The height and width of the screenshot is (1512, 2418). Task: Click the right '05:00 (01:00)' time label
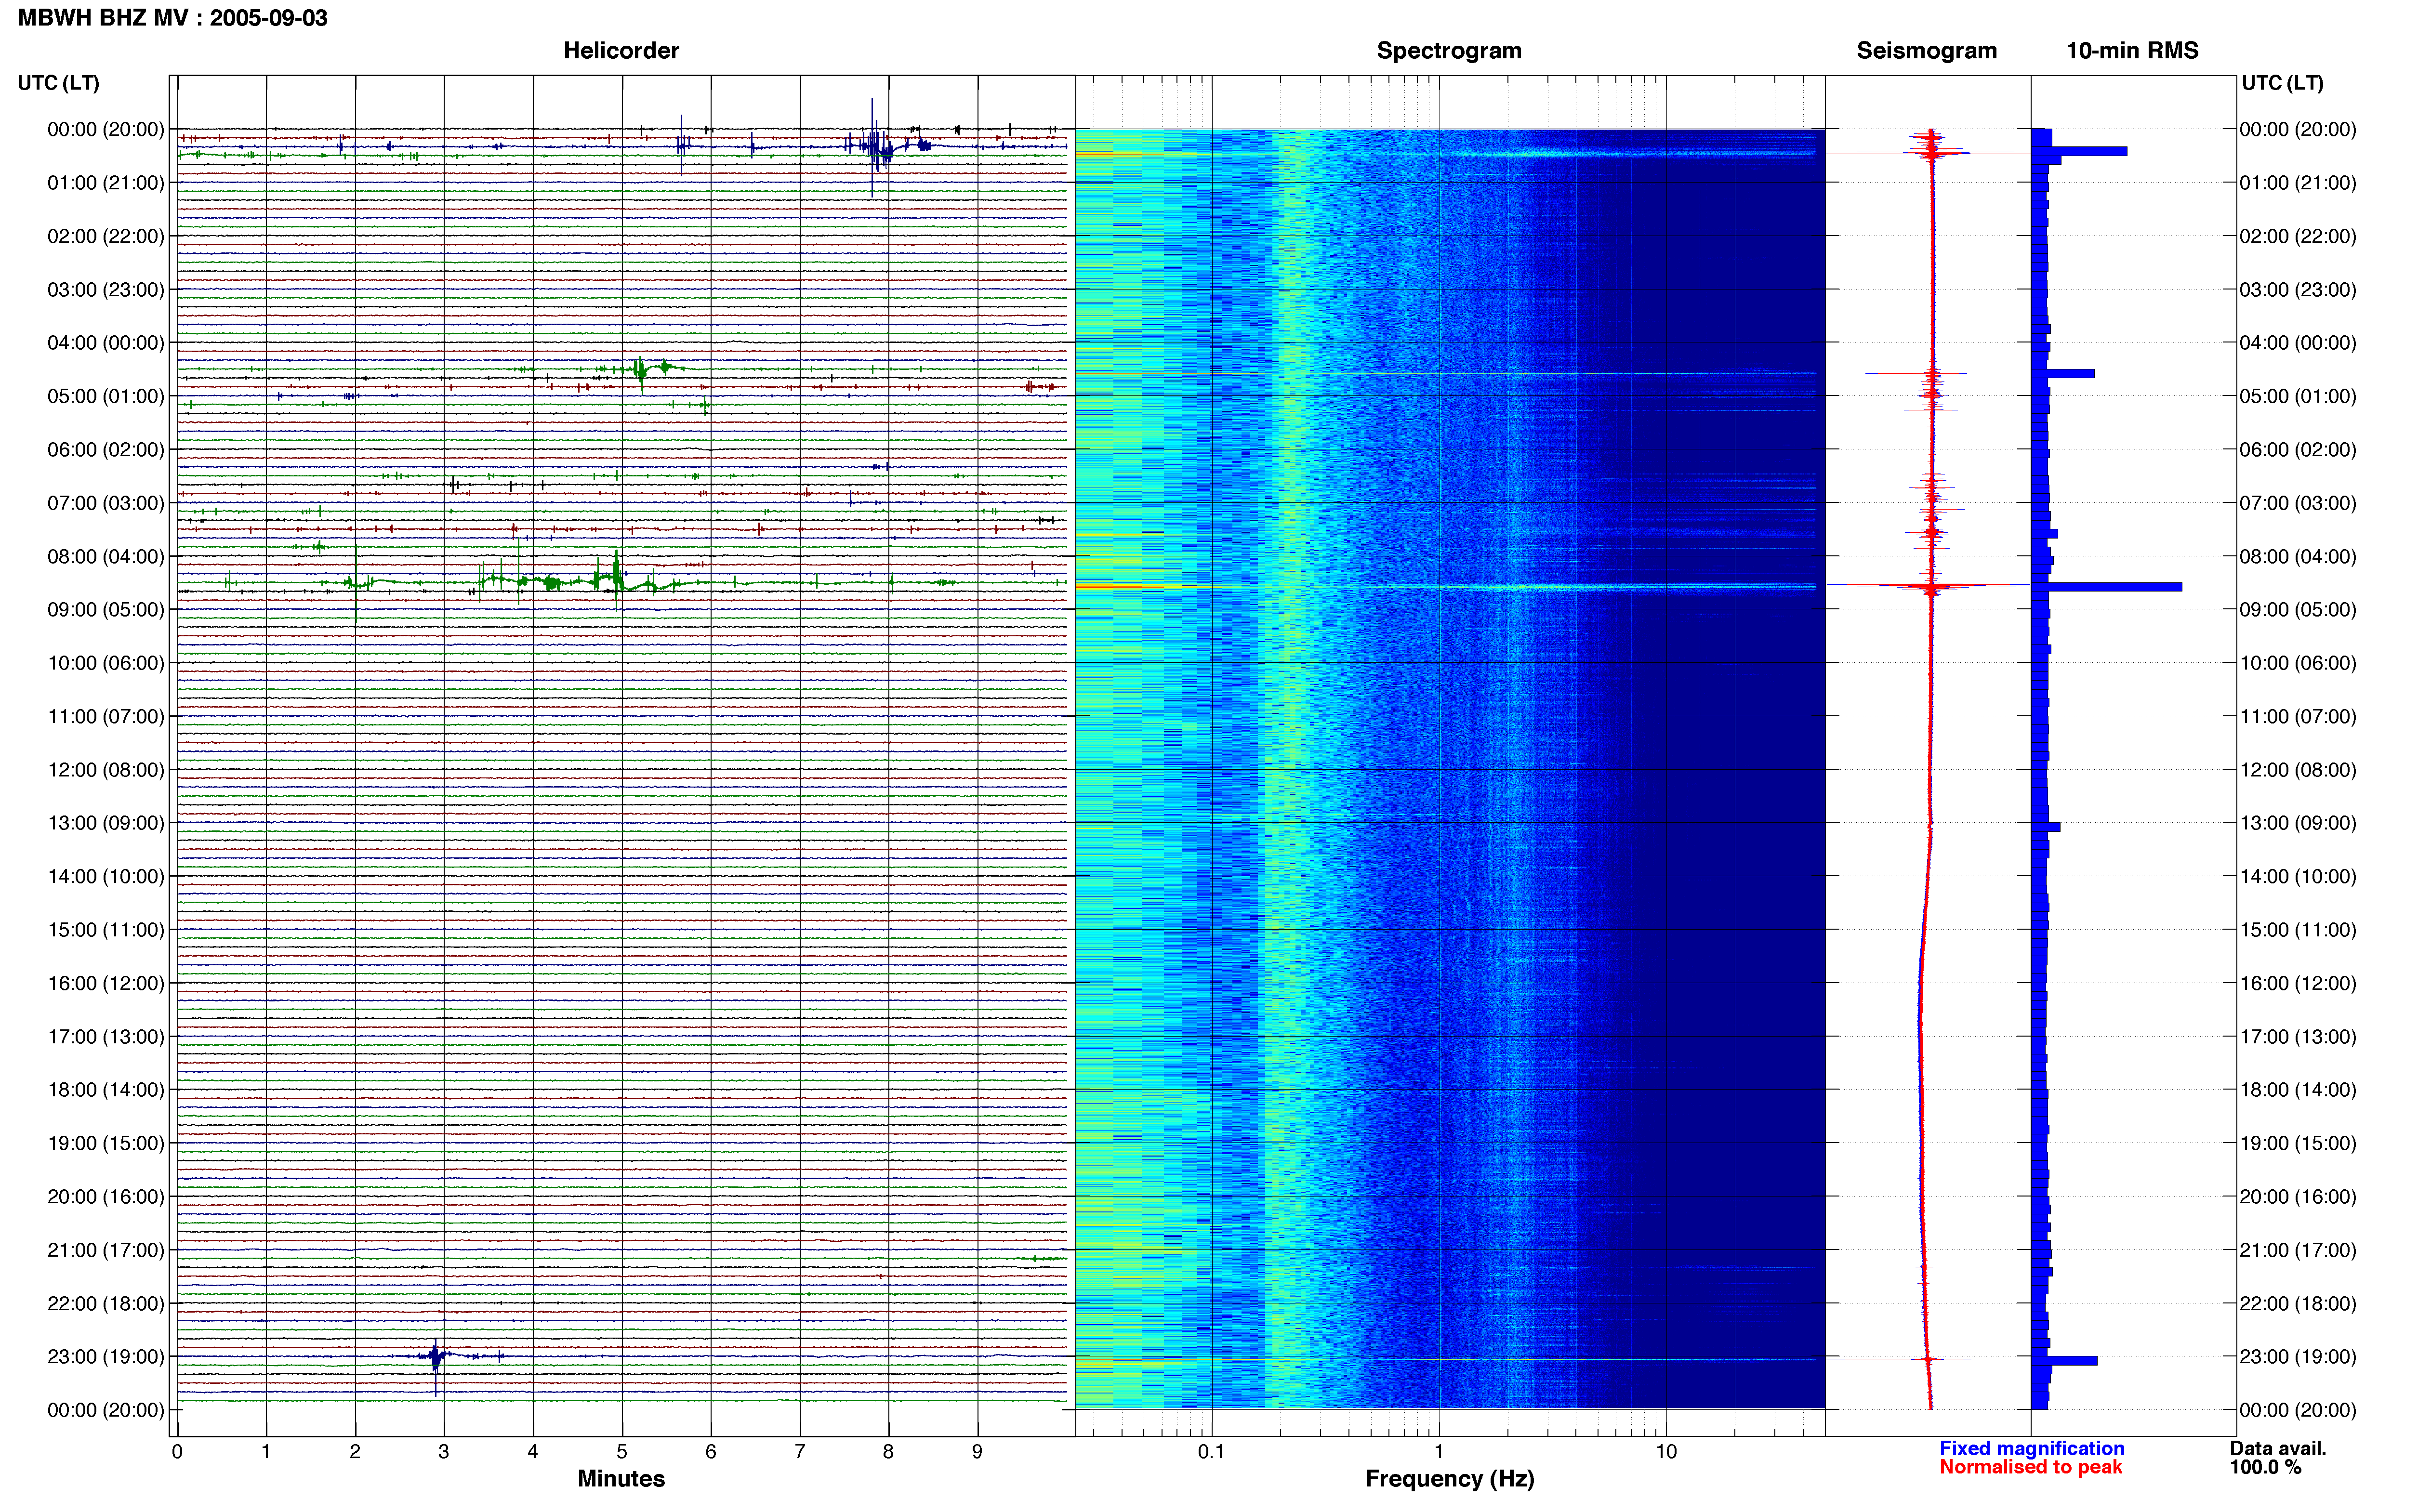pyautogui.click(x=2298, y=396)
